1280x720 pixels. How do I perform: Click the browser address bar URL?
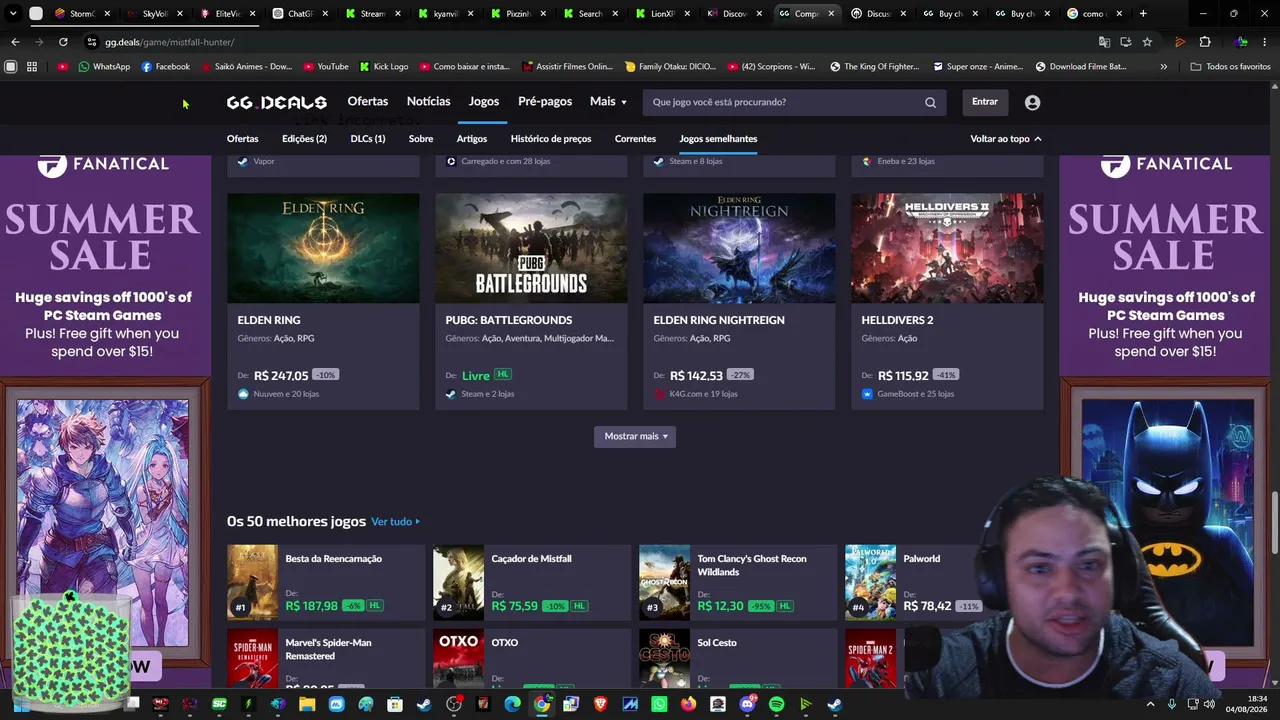(170, 42)
